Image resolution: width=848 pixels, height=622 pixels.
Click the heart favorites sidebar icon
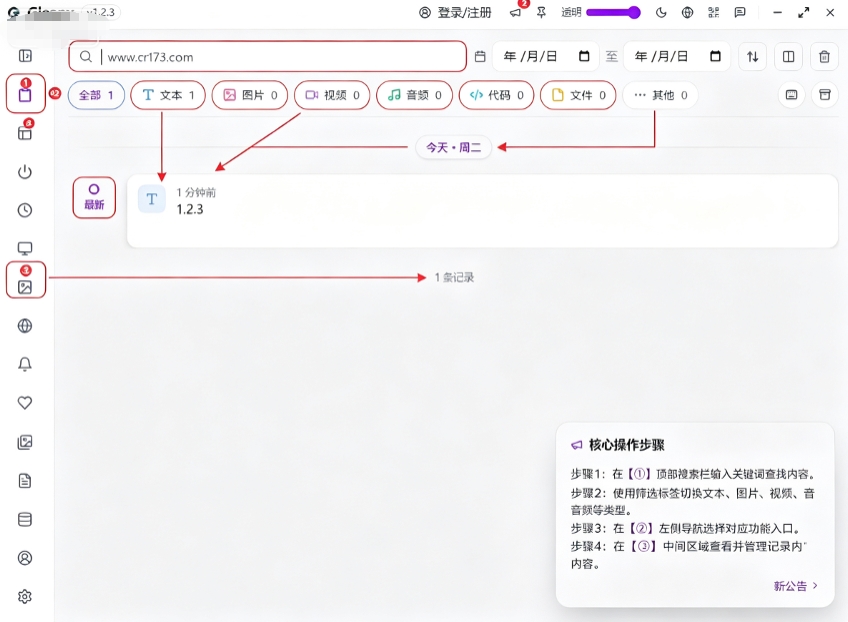[x=25, y=403]
